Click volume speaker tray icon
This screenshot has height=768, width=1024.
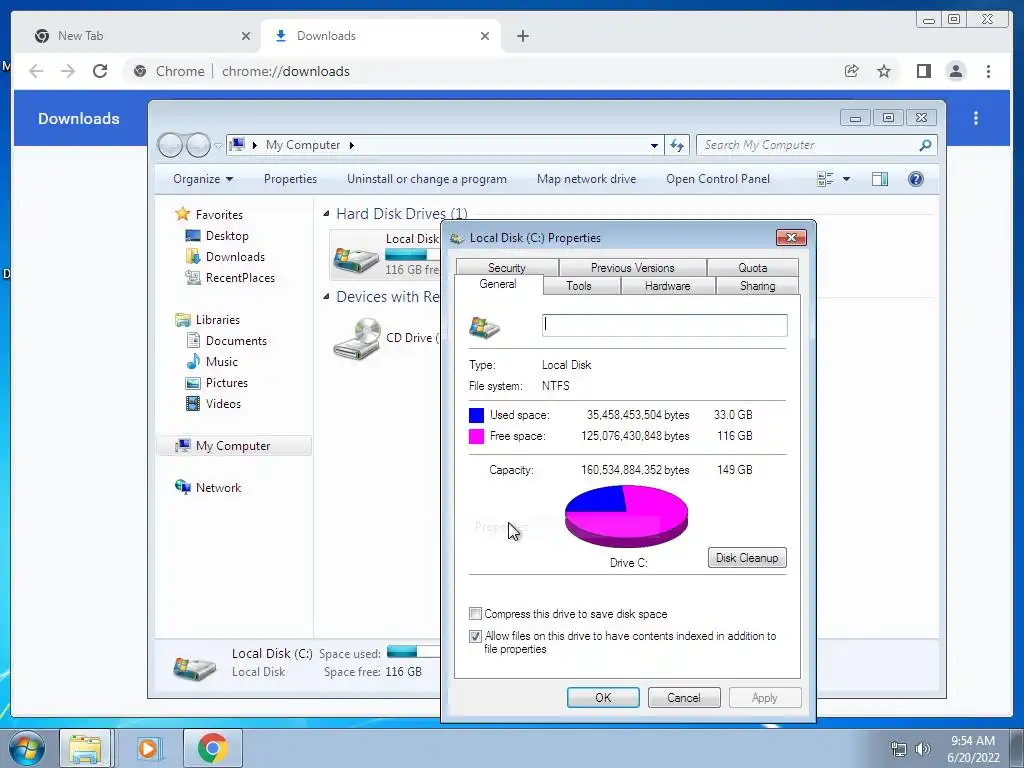coord(923,749)
